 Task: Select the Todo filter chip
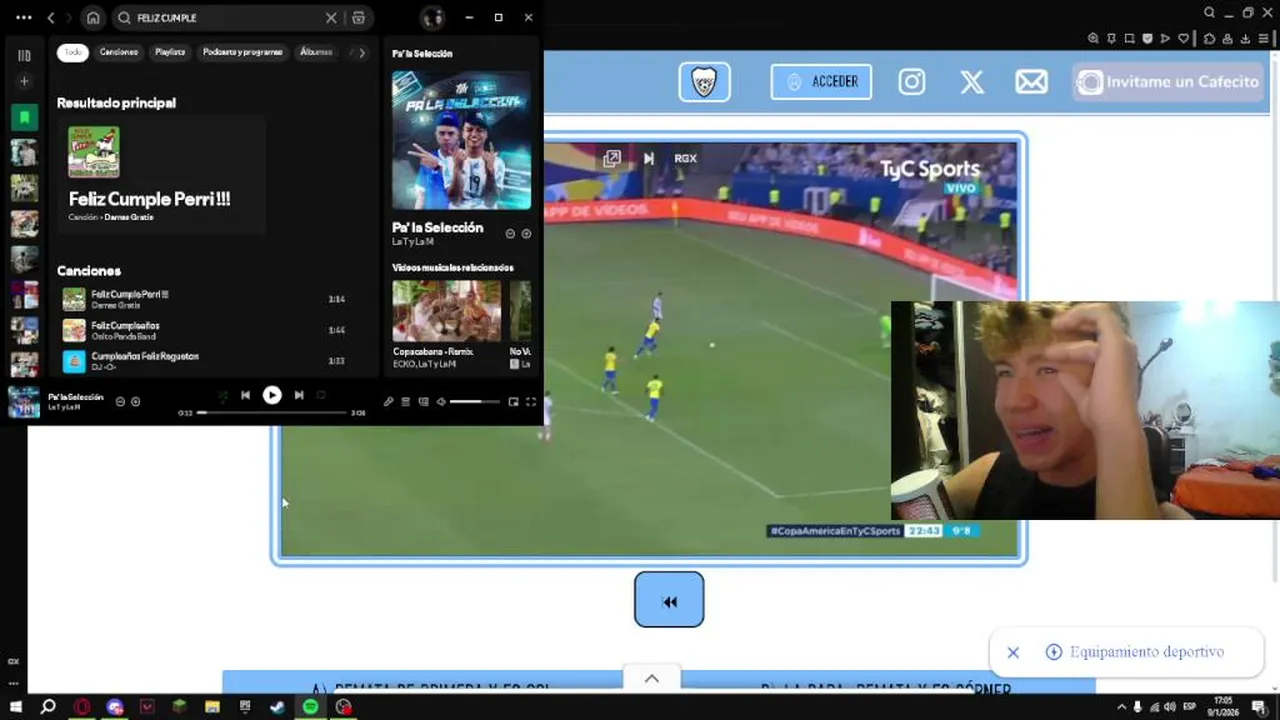click(x=73, y=52)
